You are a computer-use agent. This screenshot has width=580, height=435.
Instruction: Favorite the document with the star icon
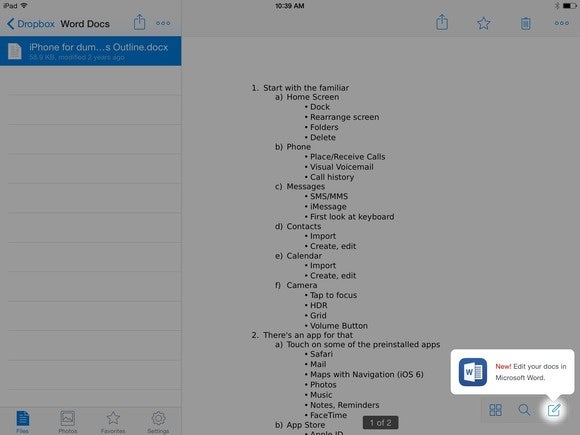tap(483, 23)
